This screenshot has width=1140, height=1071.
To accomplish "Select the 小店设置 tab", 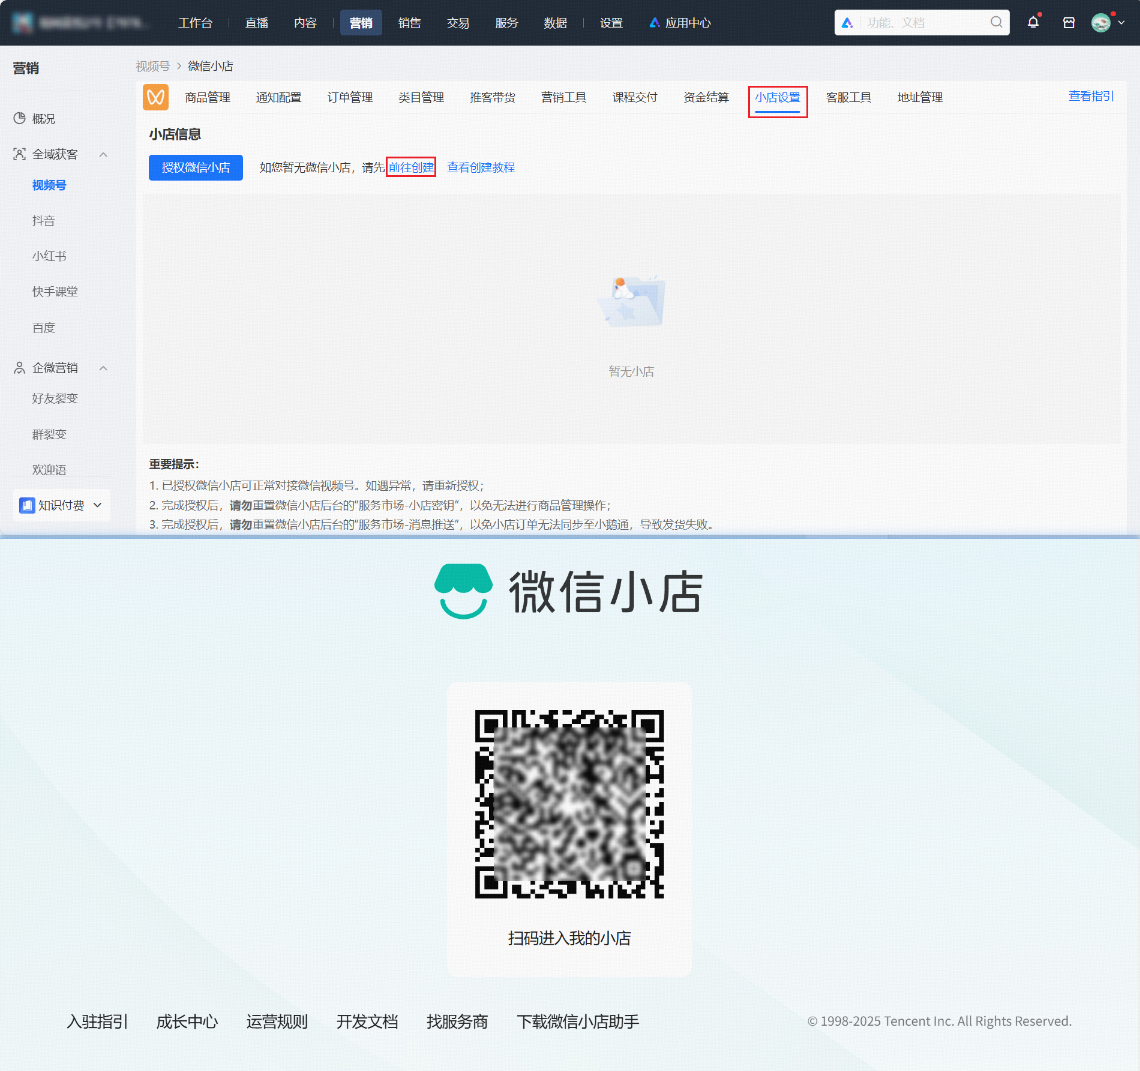I will point(777,97).
